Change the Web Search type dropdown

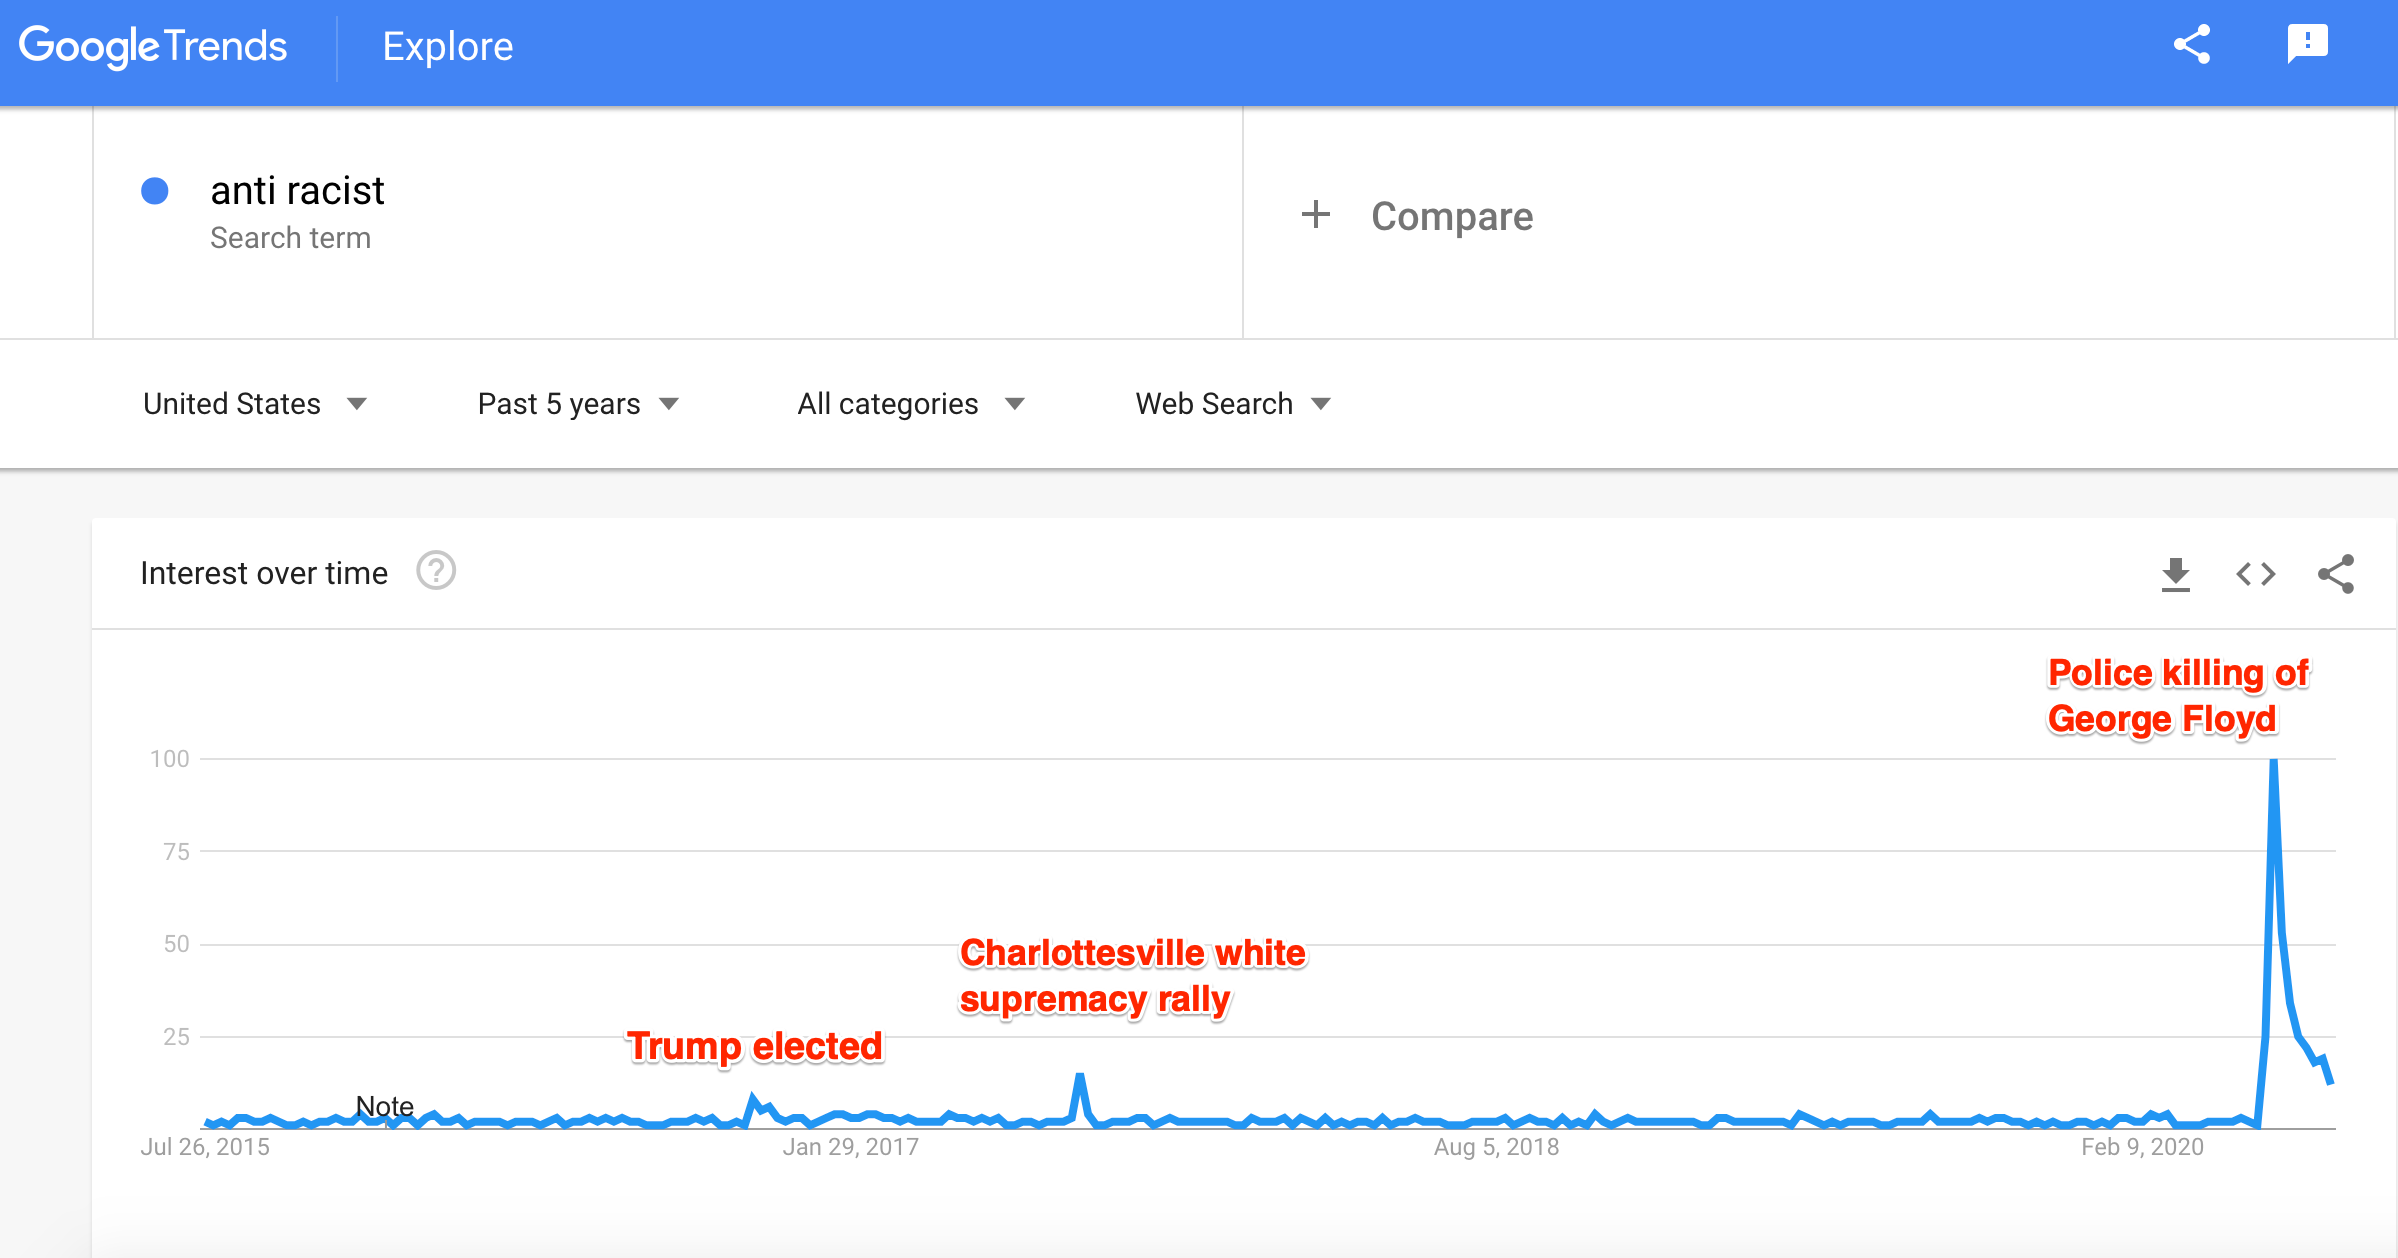[1232, 404]
